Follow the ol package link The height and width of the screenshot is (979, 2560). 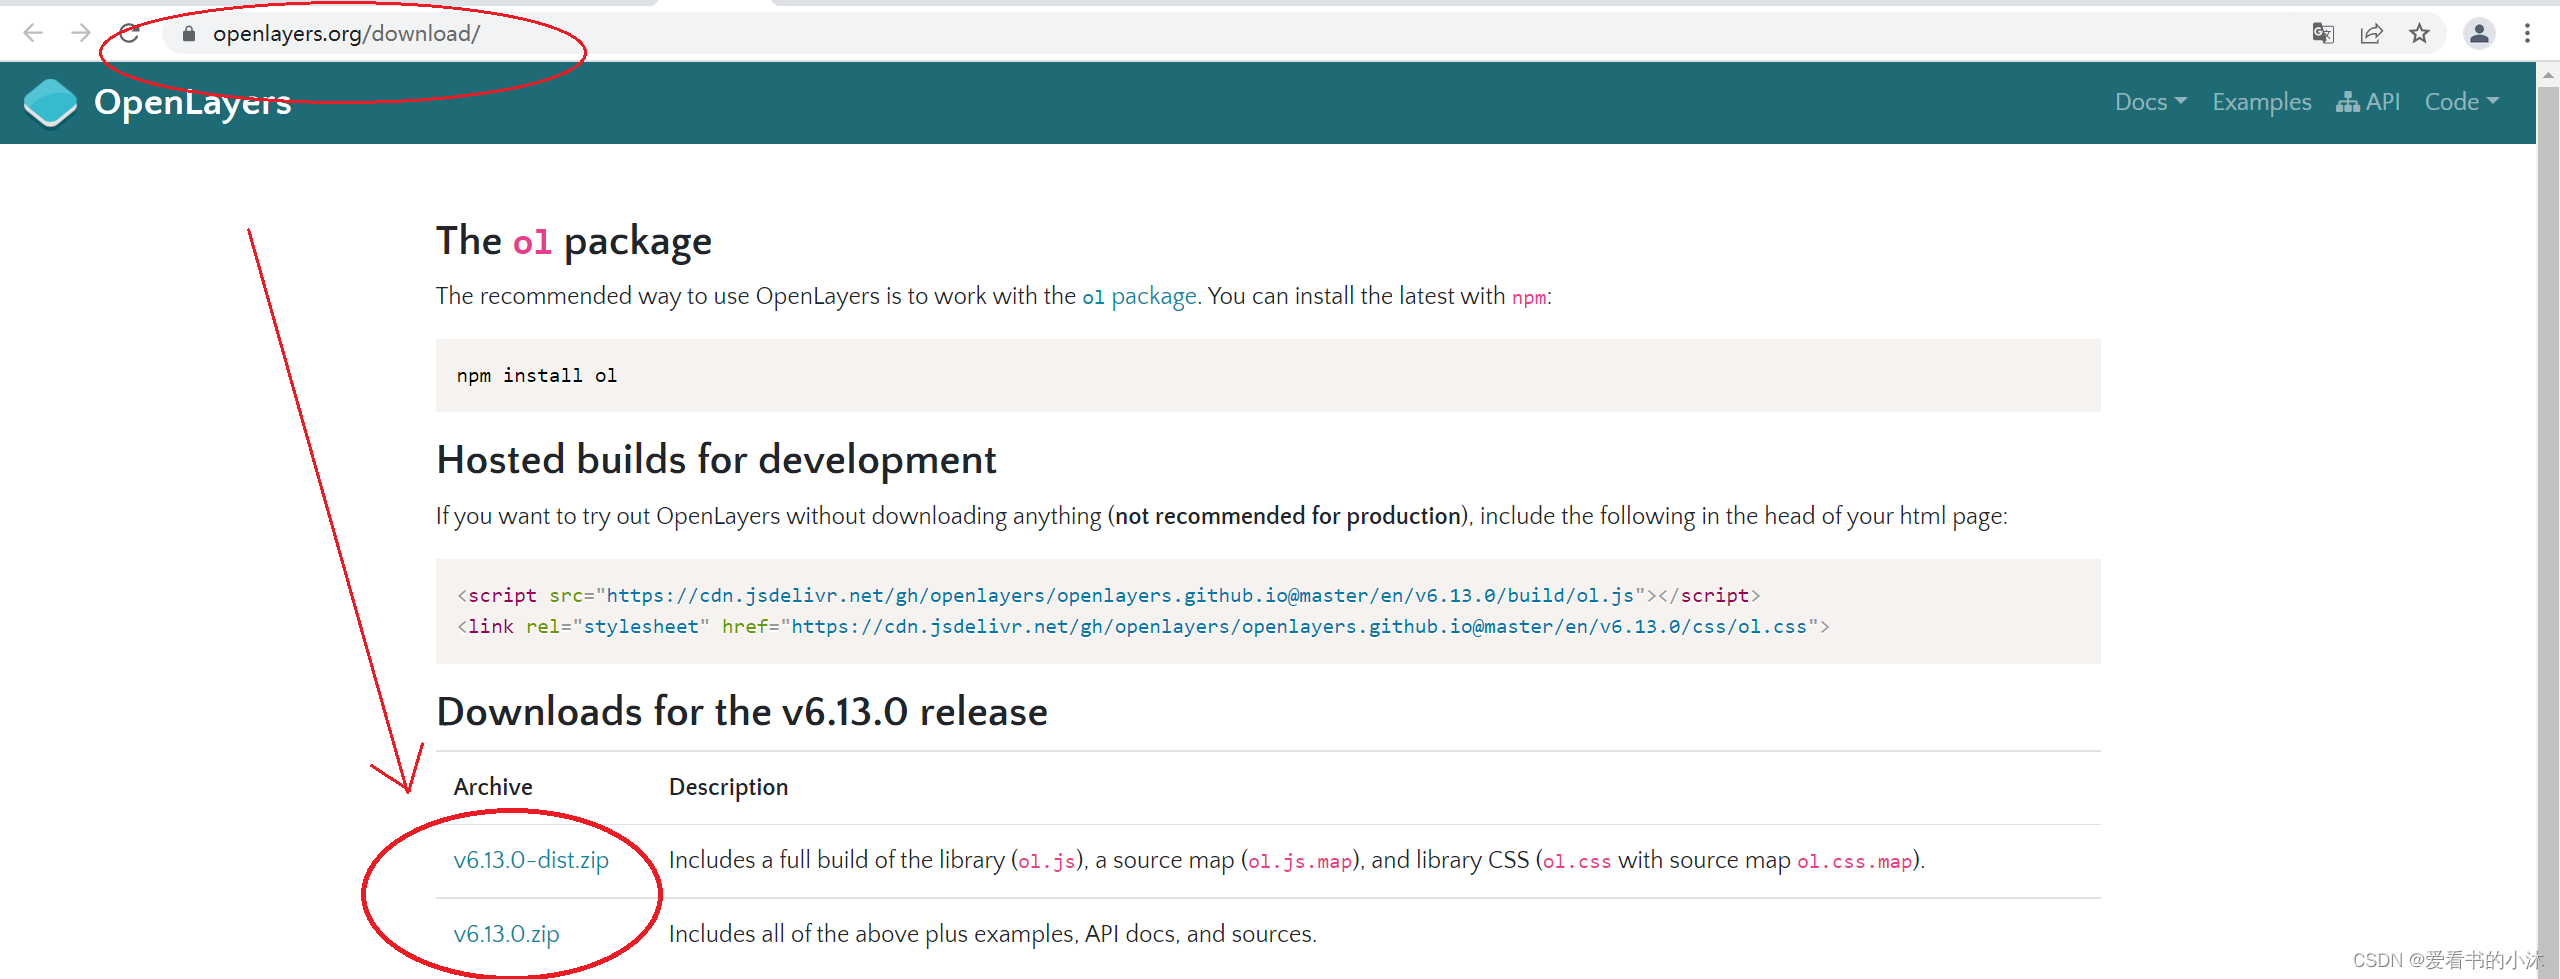tap(1139, 297)
